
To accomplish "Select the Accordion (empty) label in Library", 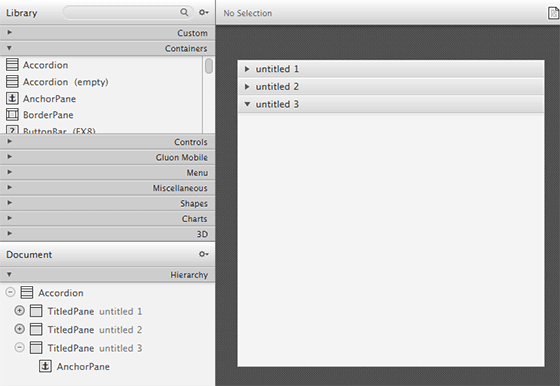I will 65,82.
